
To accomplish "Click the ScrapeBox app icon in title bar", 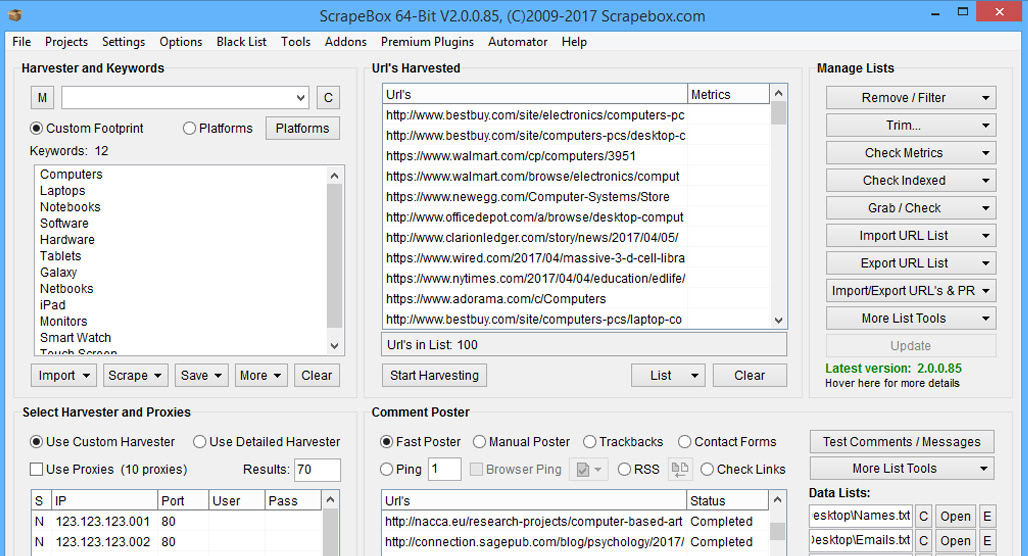I will [x=14, y=15].
